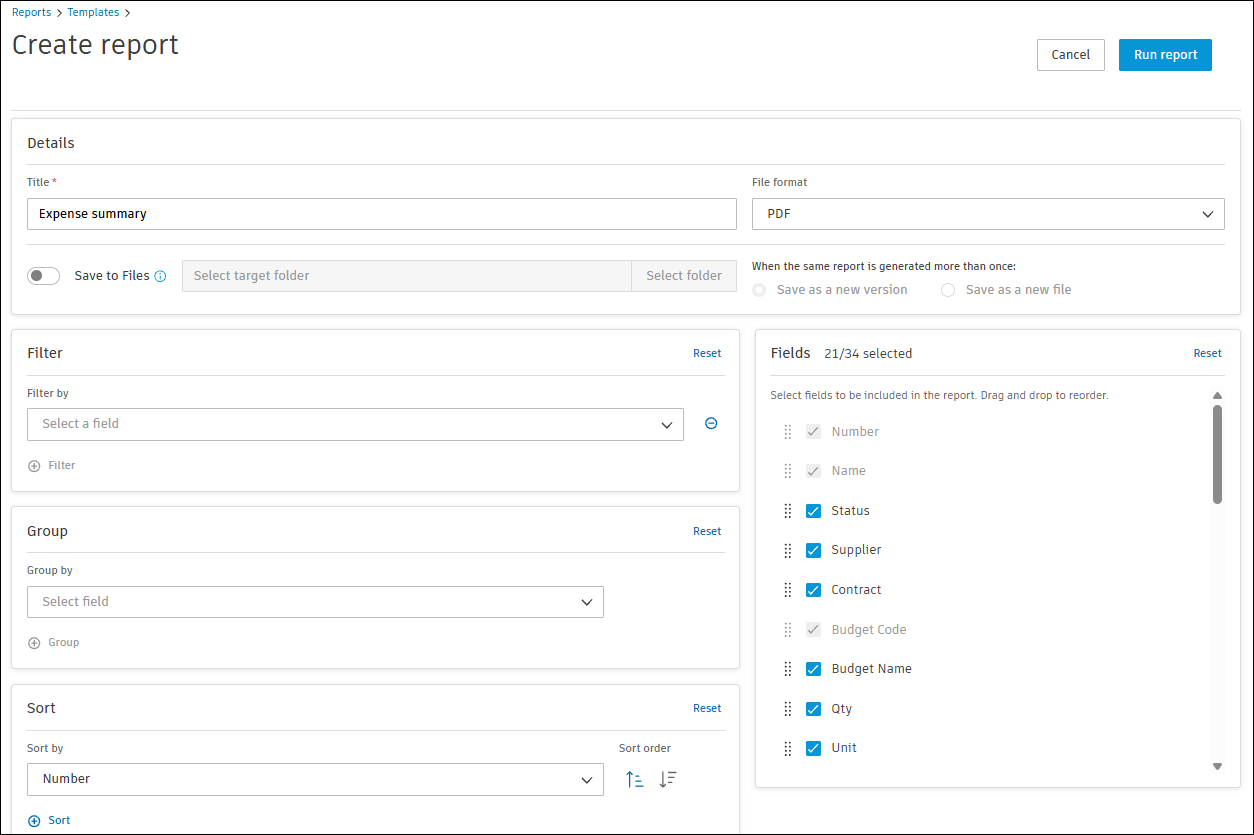Grab the drag handle for Budget Name field

[x=787, y=669]
